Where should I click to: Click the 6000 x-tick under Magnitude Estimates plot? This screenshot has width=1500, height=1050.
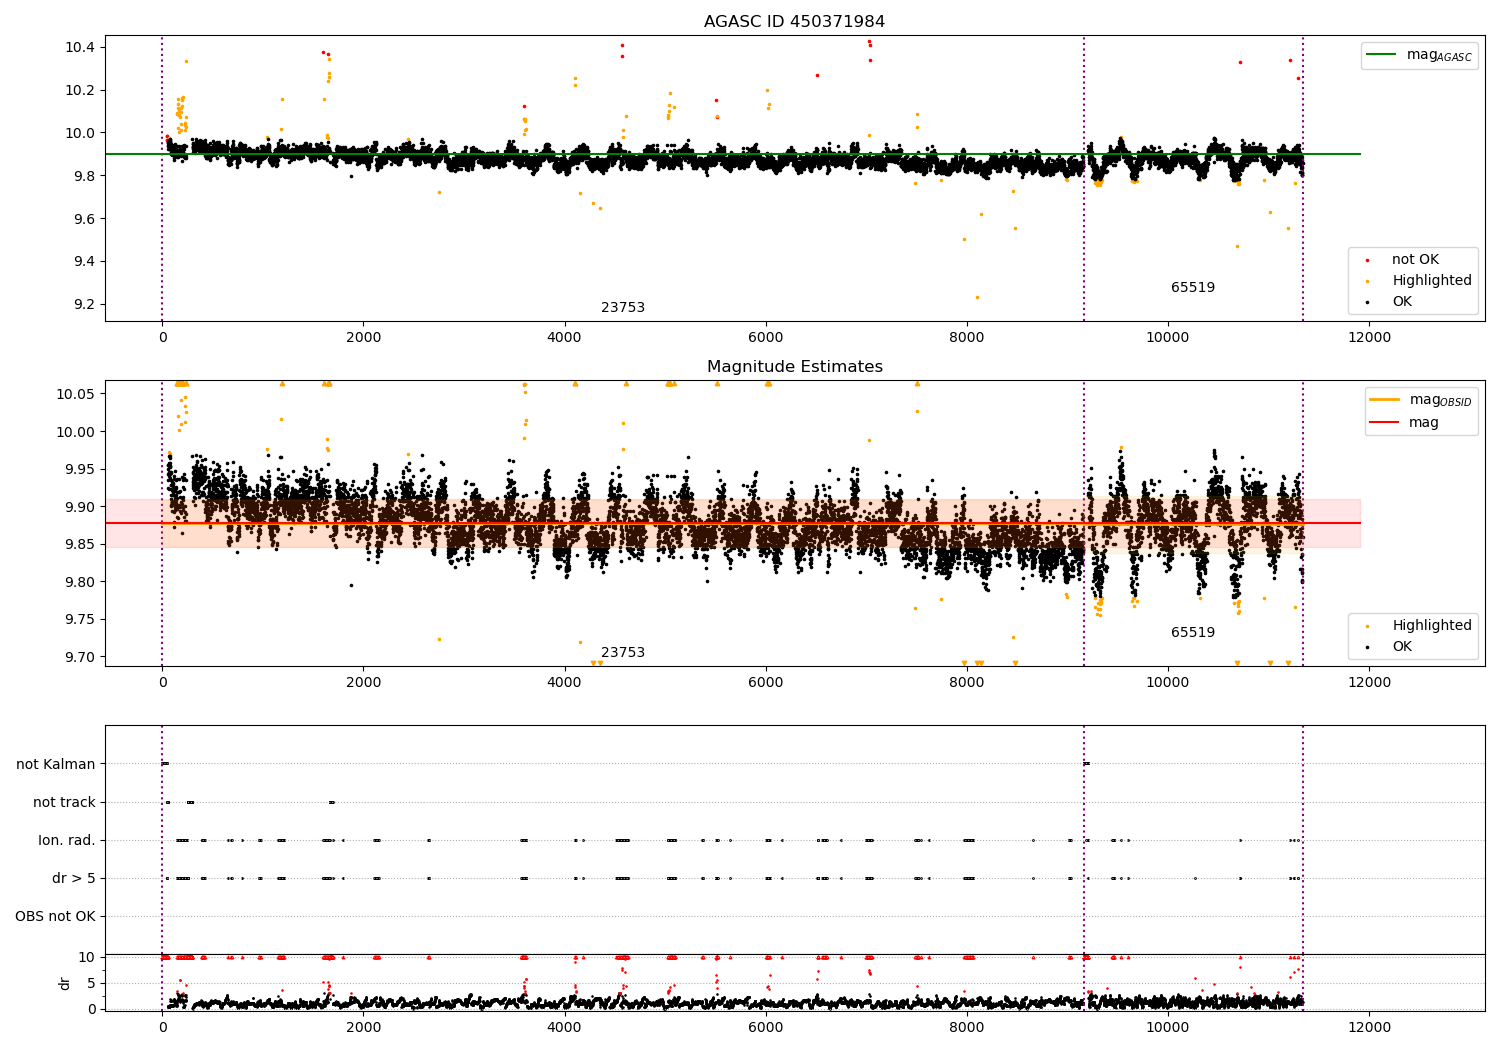tap(766, 682)
